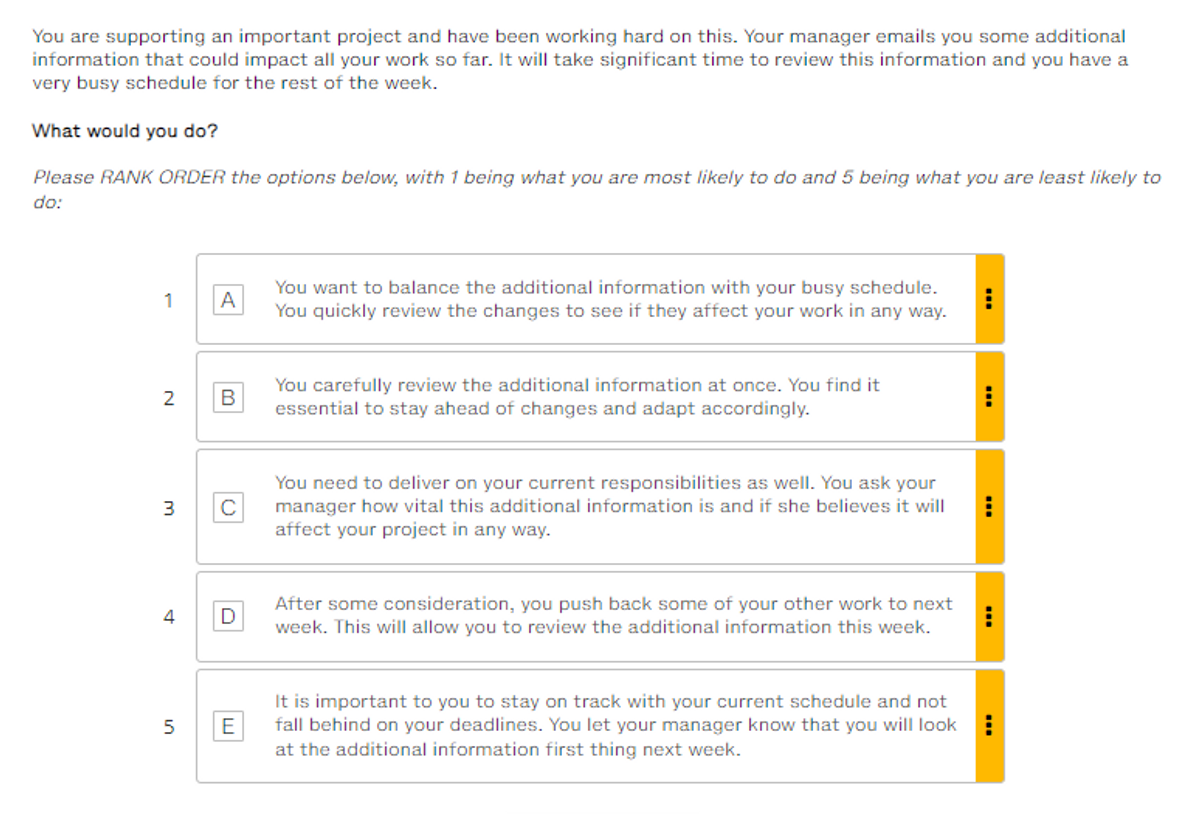Image resolution: width=1200 pixels, height=814 pixels.
Task: Select the letter box labeled C
Action: 227,506
